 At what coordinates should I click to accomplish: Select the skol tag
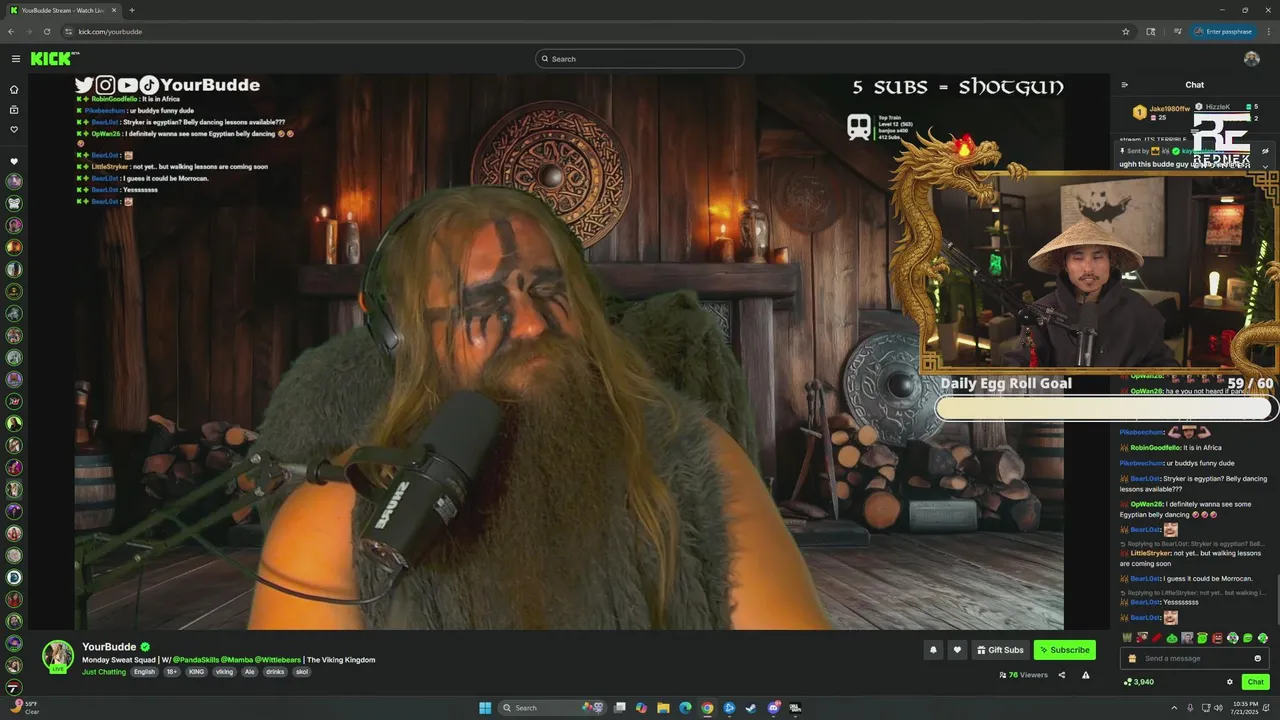point(301,672)
